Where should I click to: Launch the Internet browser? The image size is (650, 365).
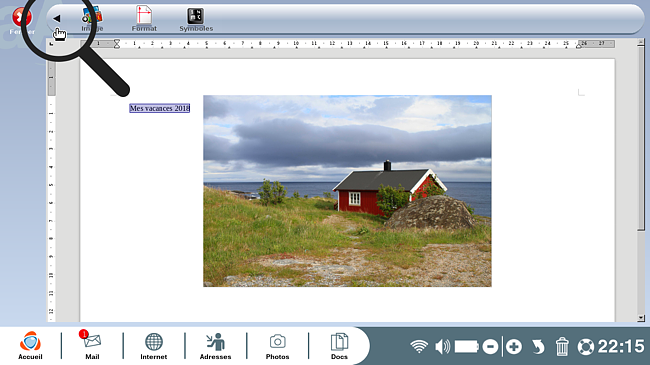click(154, 346)
